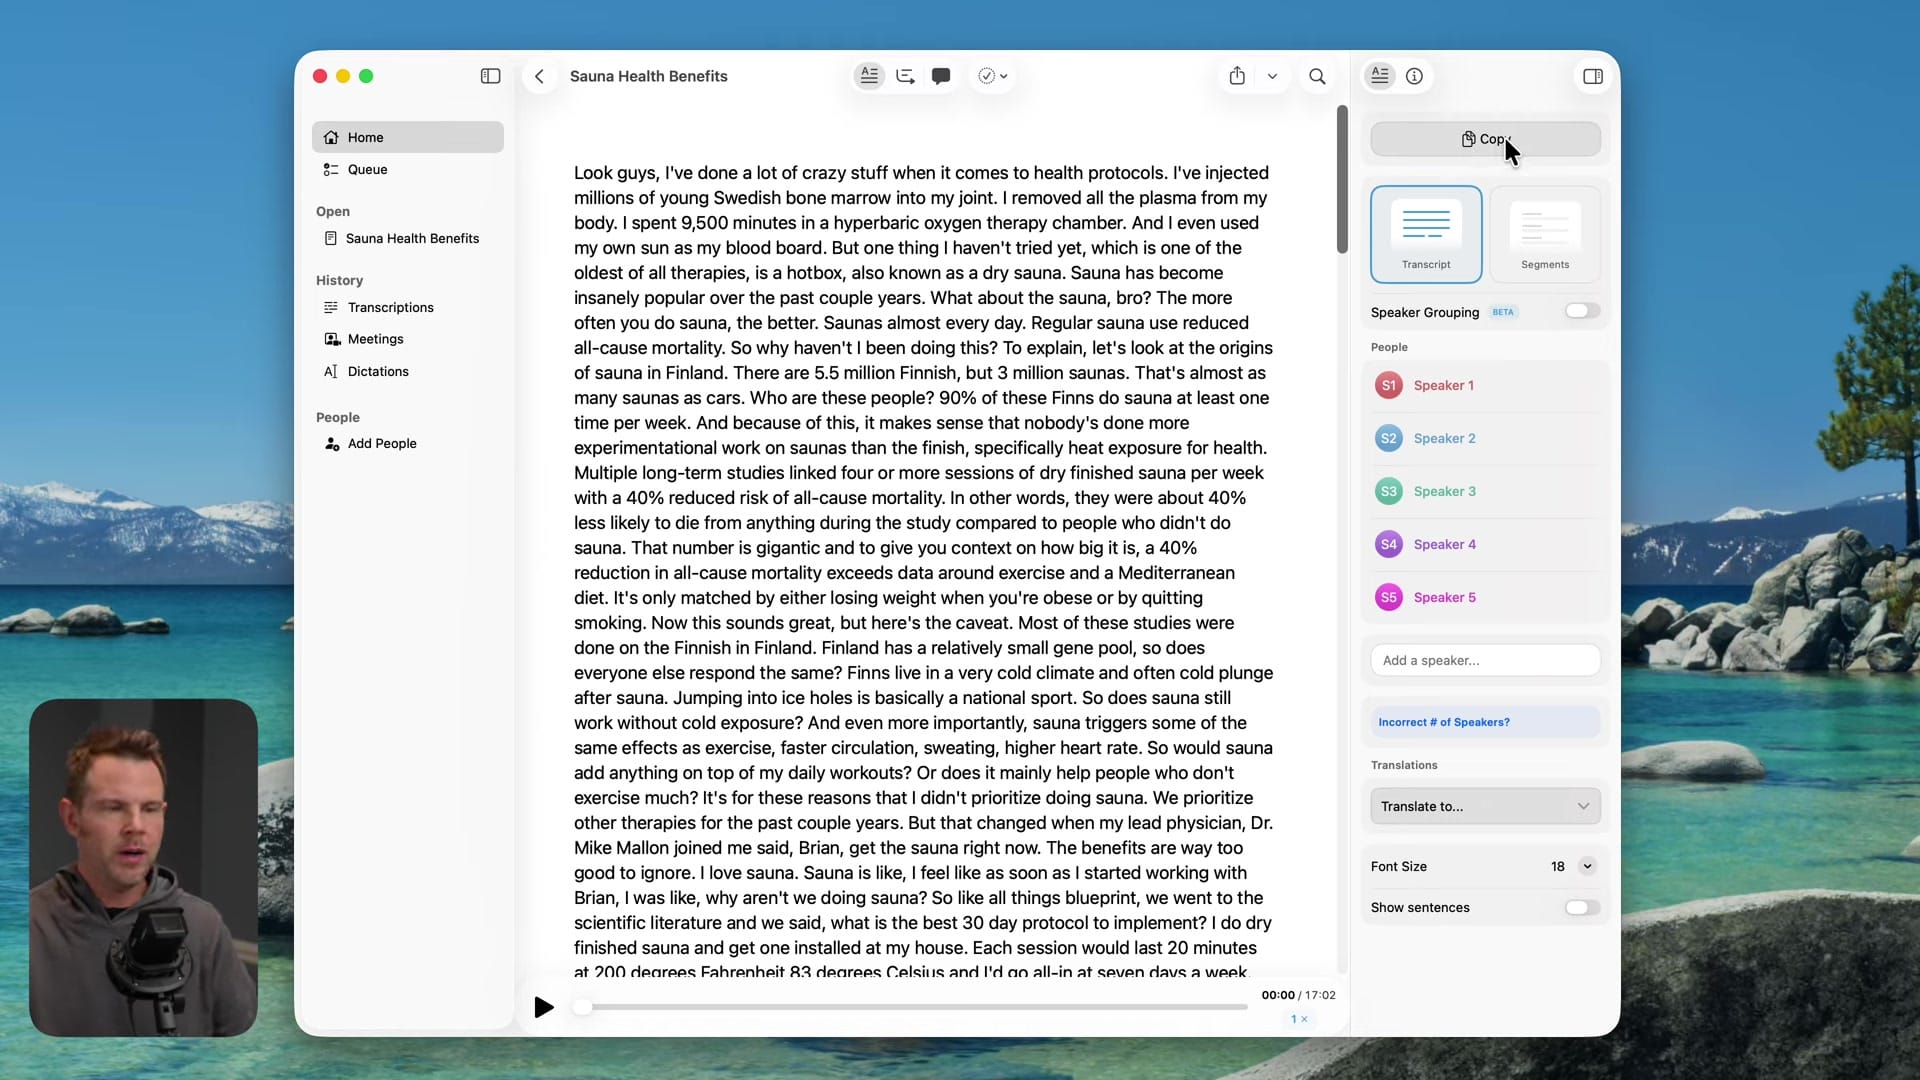Select the transcript view toolbar icon

pos(869,76)
